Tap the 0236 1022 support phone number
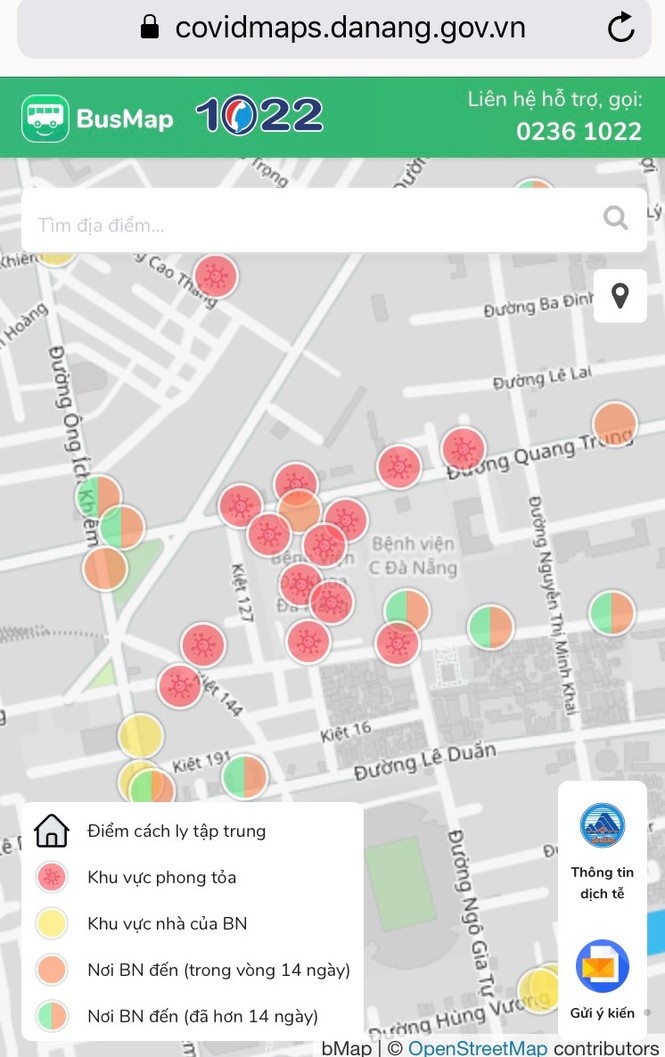This screenshot has height=1057, width=665. click(579, 131)
